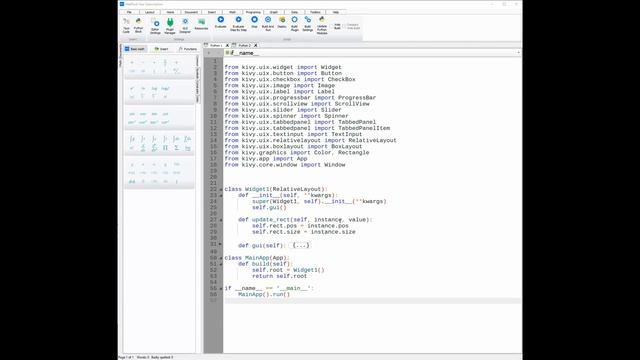Switch to the Document ribbon tab

[191, 12]
